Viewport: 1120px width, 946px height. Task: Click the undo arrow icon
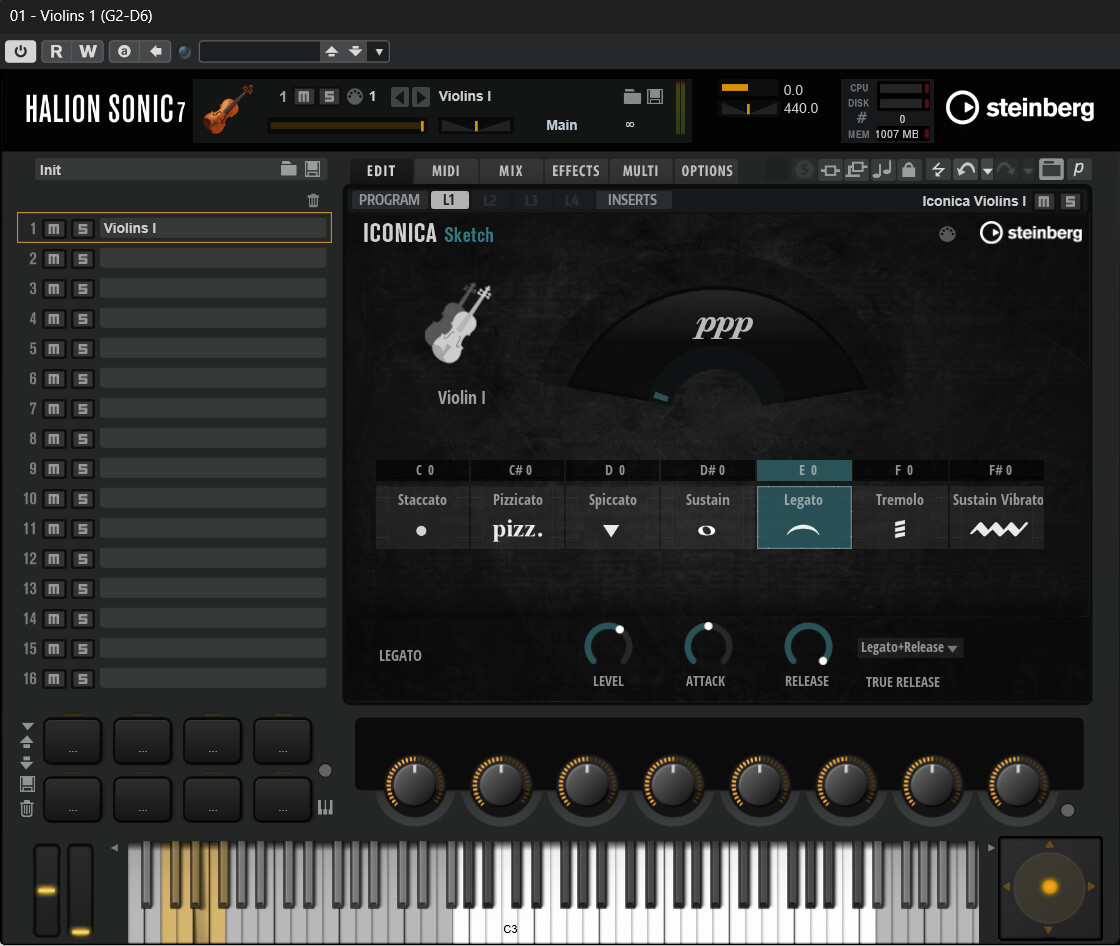coord(964,170)
